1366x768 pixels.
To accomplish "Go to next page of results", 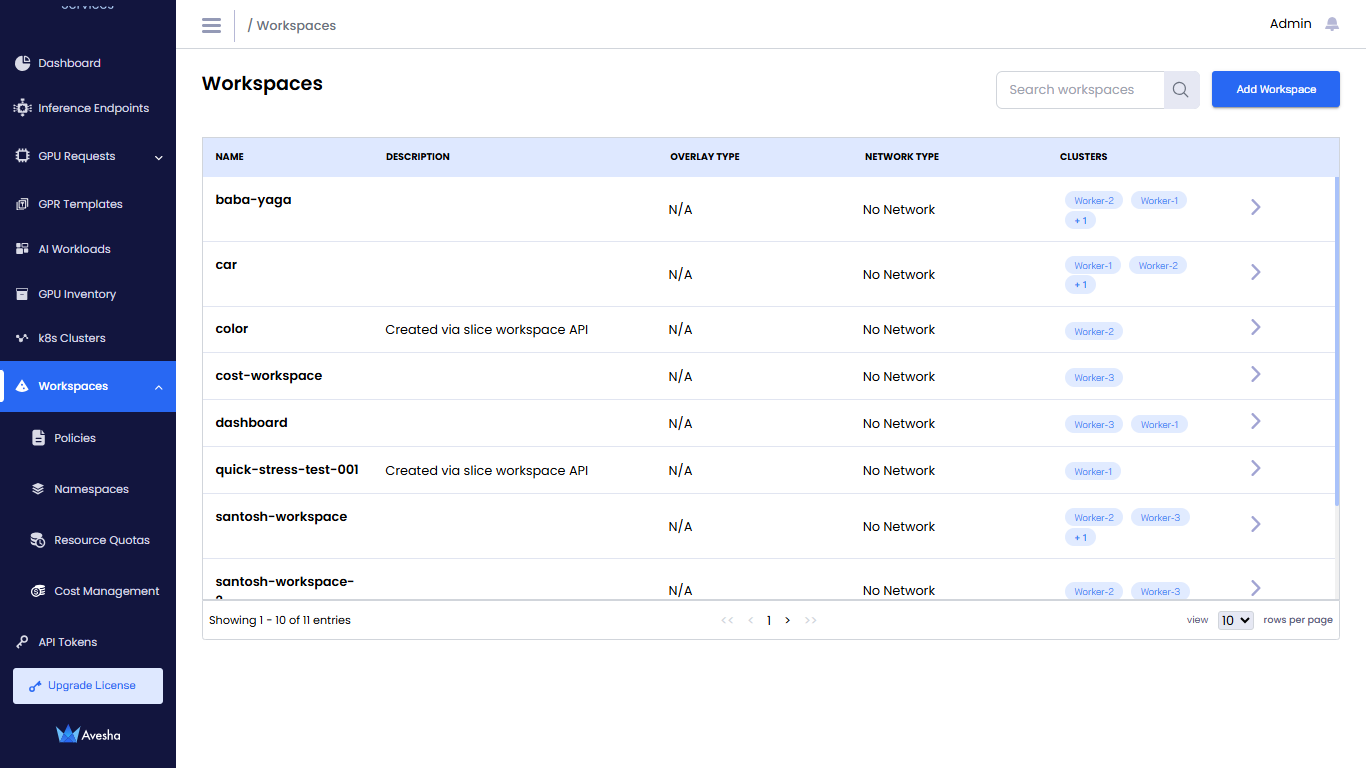I will [788, 620].
